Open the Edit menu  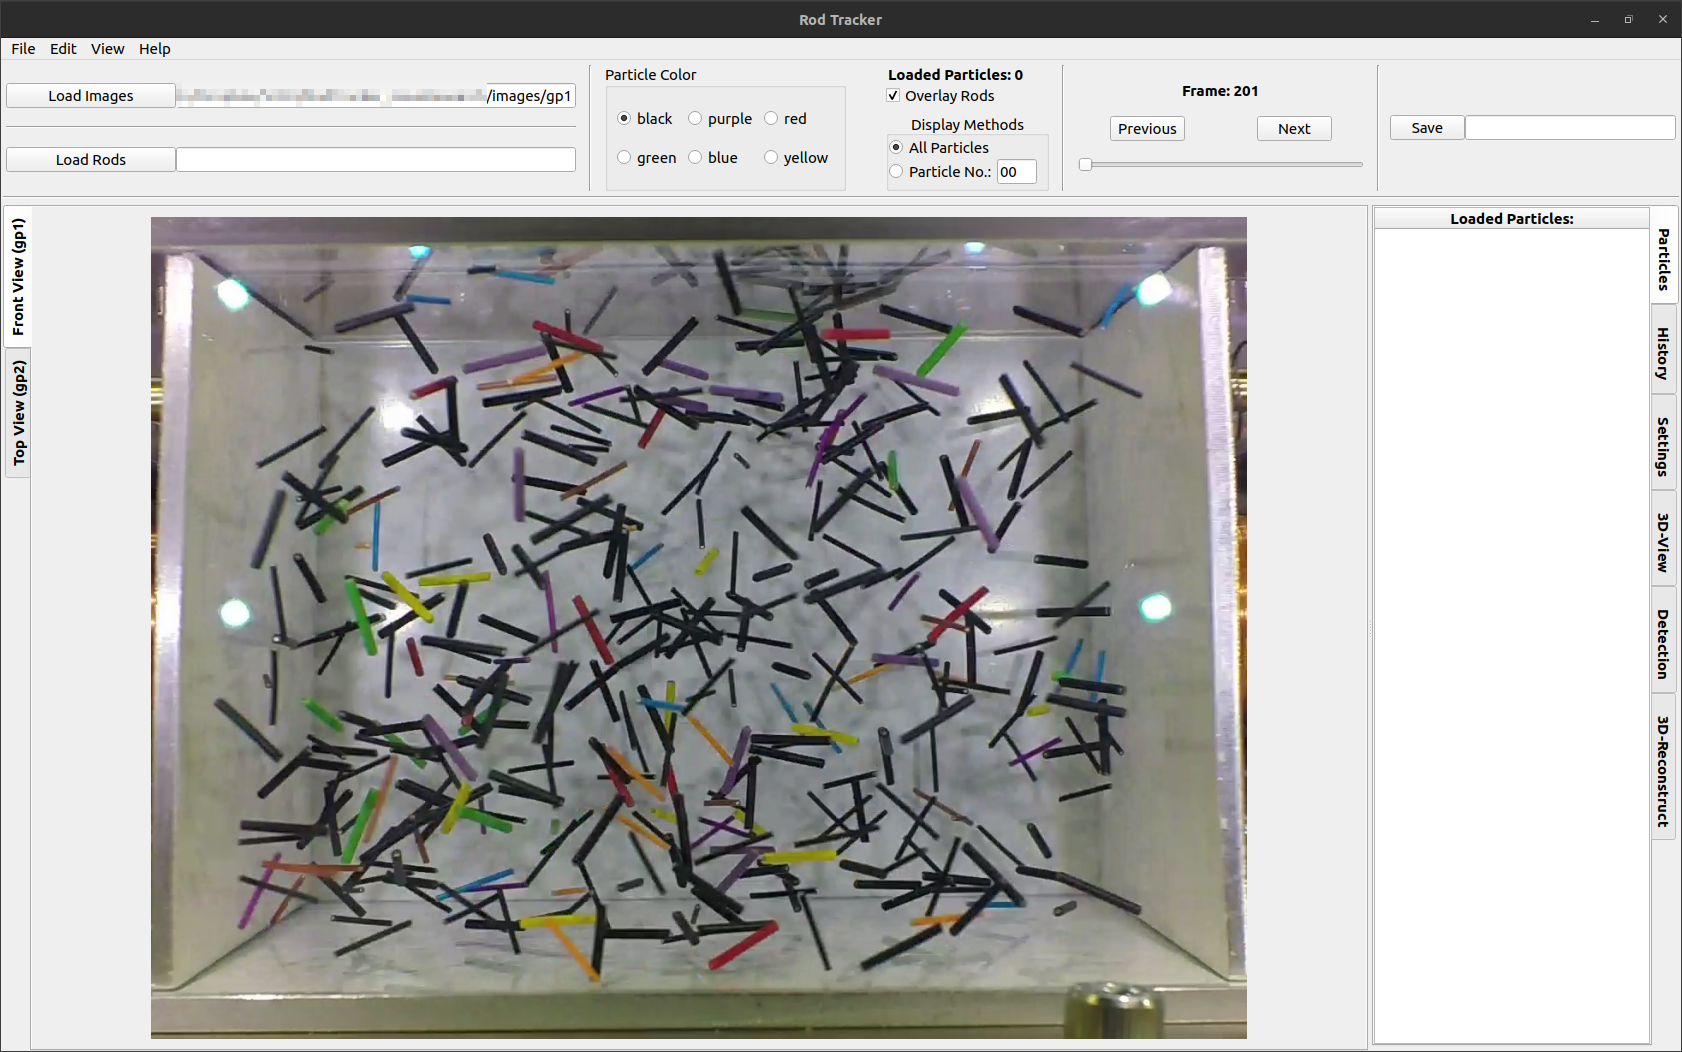pyautogui.click(x=63, y=48)
